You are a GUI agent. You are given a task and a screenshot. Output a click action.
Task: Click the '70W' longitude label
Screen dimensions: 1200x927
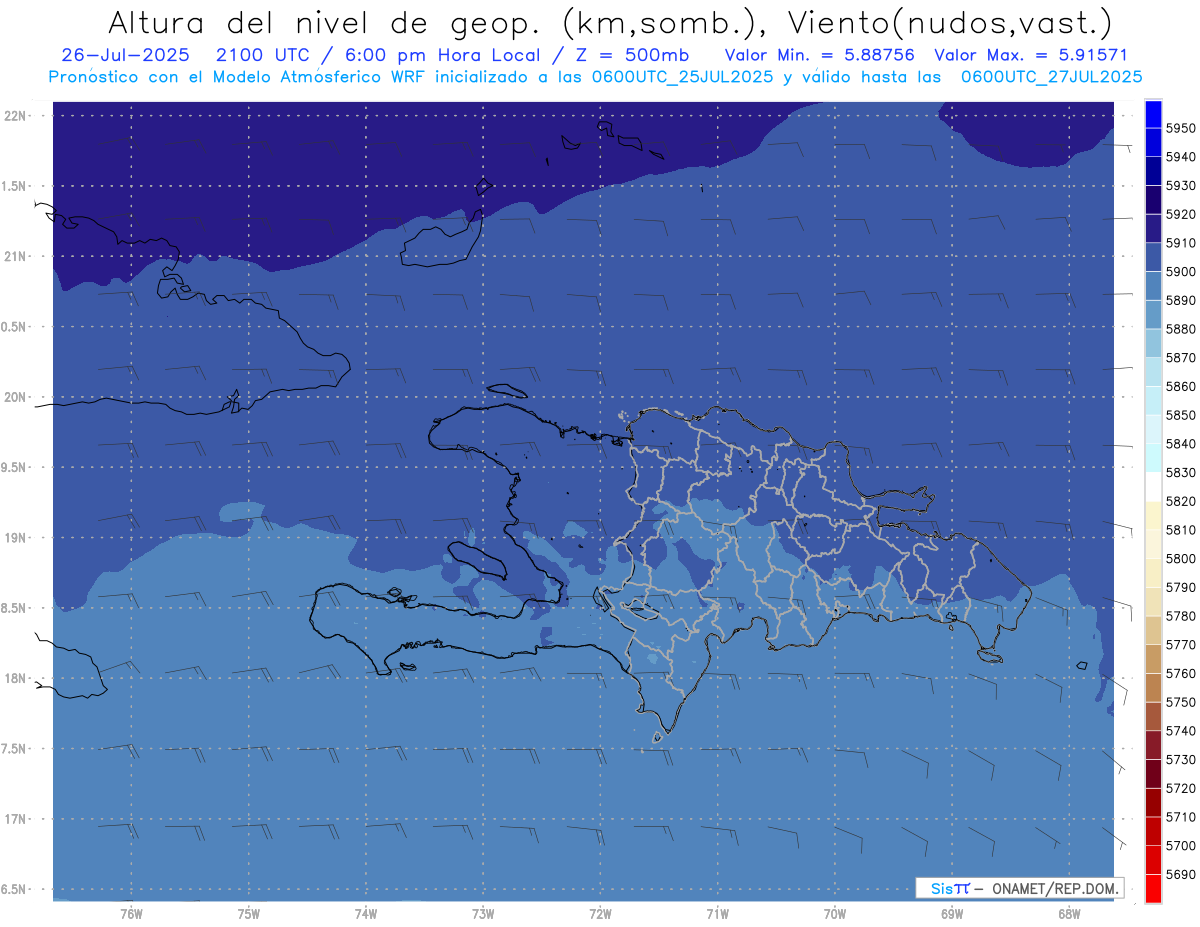pyautogui.click(x=834, y=914)
